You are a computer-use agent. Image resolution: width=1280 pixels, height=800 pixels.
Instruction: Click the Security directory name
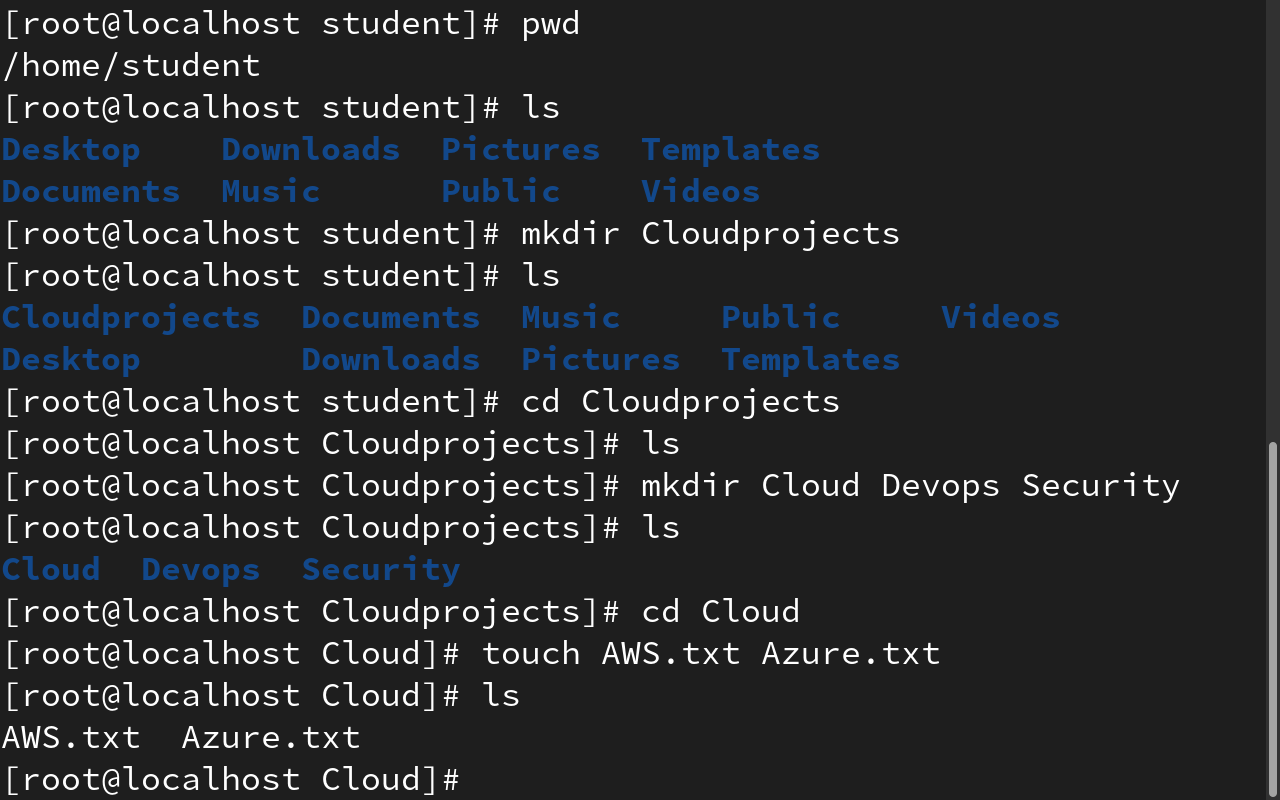[x=381, y=570]
